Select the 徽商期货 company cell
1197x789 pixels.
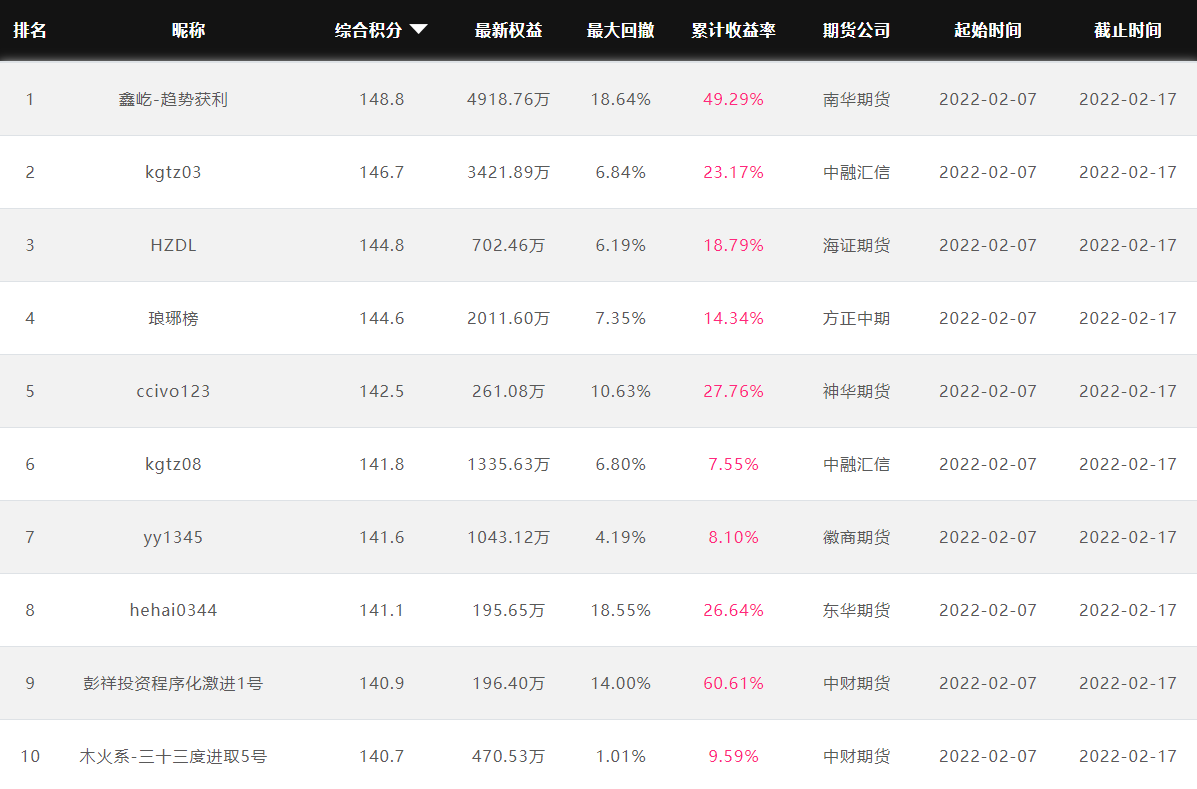click(x=857, y=537)
